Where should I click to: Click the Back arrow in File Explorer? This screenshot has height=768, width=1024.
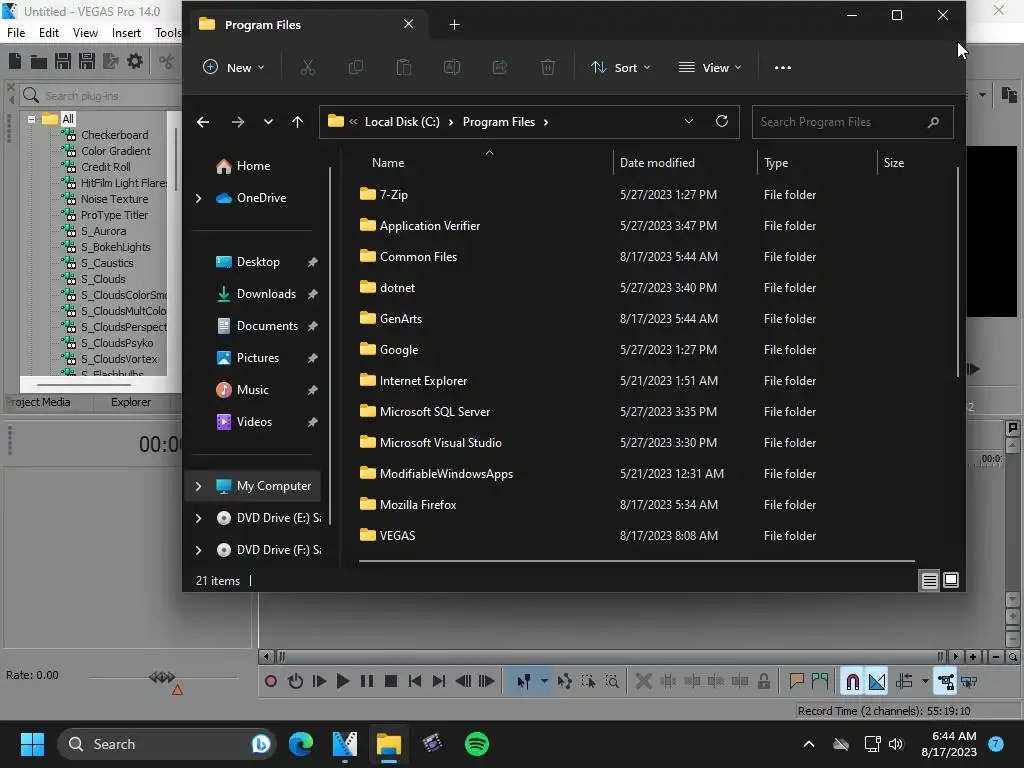[203, 122]
